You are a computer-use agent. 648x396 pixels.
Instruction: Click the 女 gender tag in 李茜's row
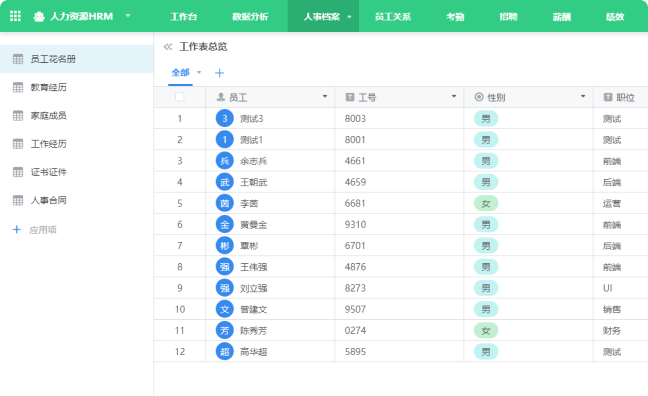(x=486, y=203)
